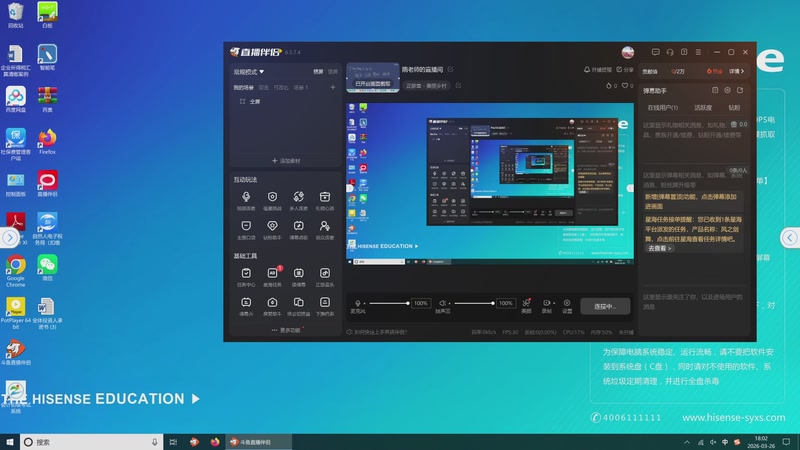Click first square icon in 弹幕助手 header

click(715, 90)
